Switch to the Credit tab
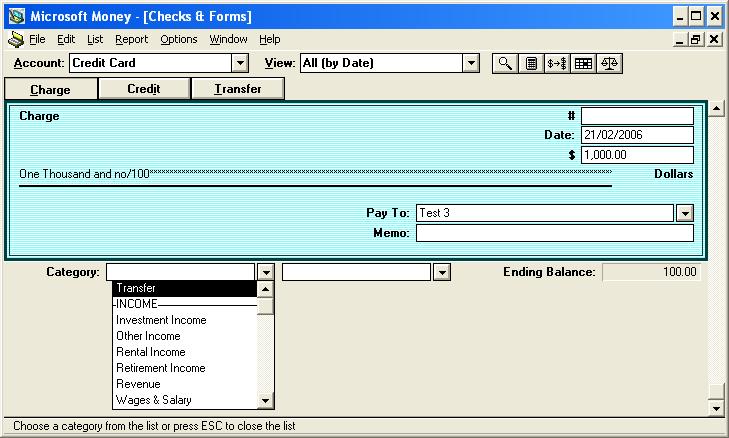This screenshot has height=438, width=729. (x=144, y=88)
